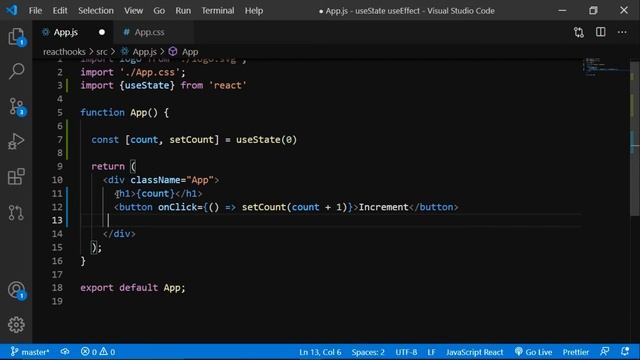Image resolution: width=640 pixels, height=360 pixels.
Task: Open the Run and Debug view
Action: point(16,142)
